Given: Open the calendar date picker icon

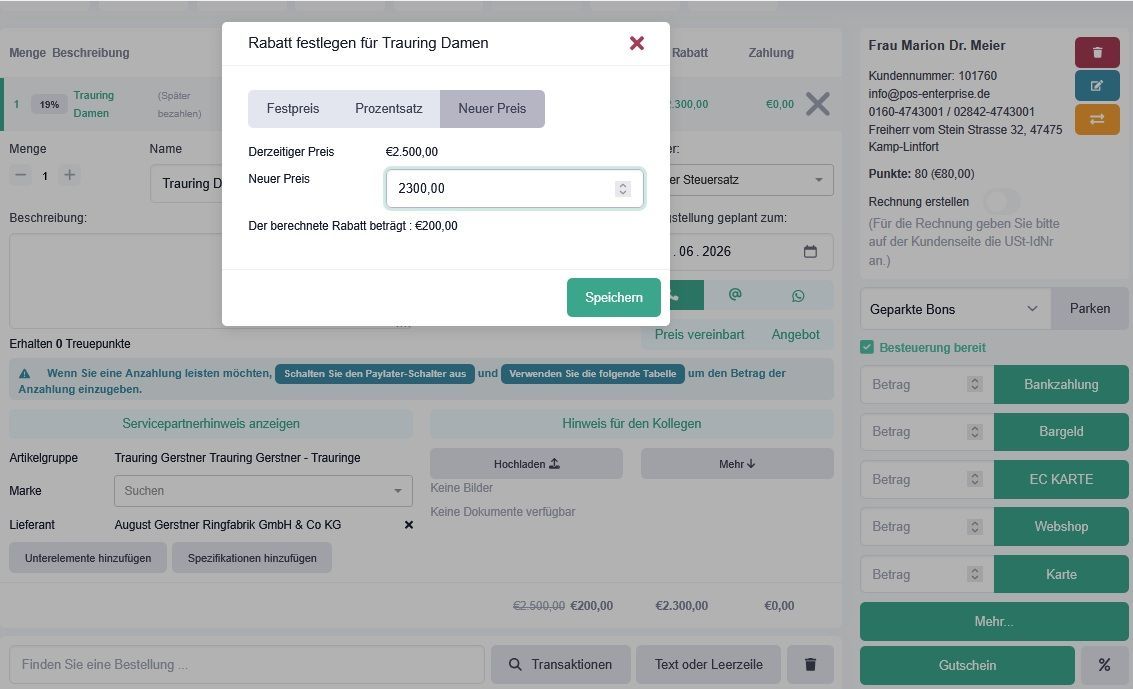Looking at the screenshot, I should point(810,251).
